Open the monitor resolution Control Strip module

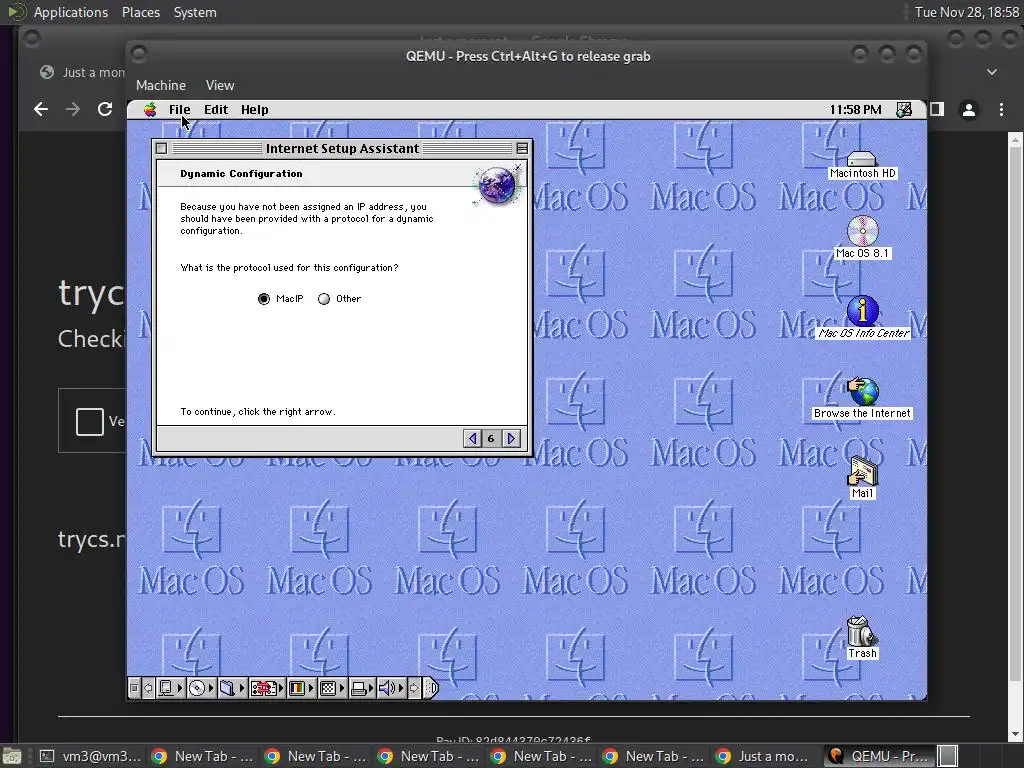(x=332, y=688)
